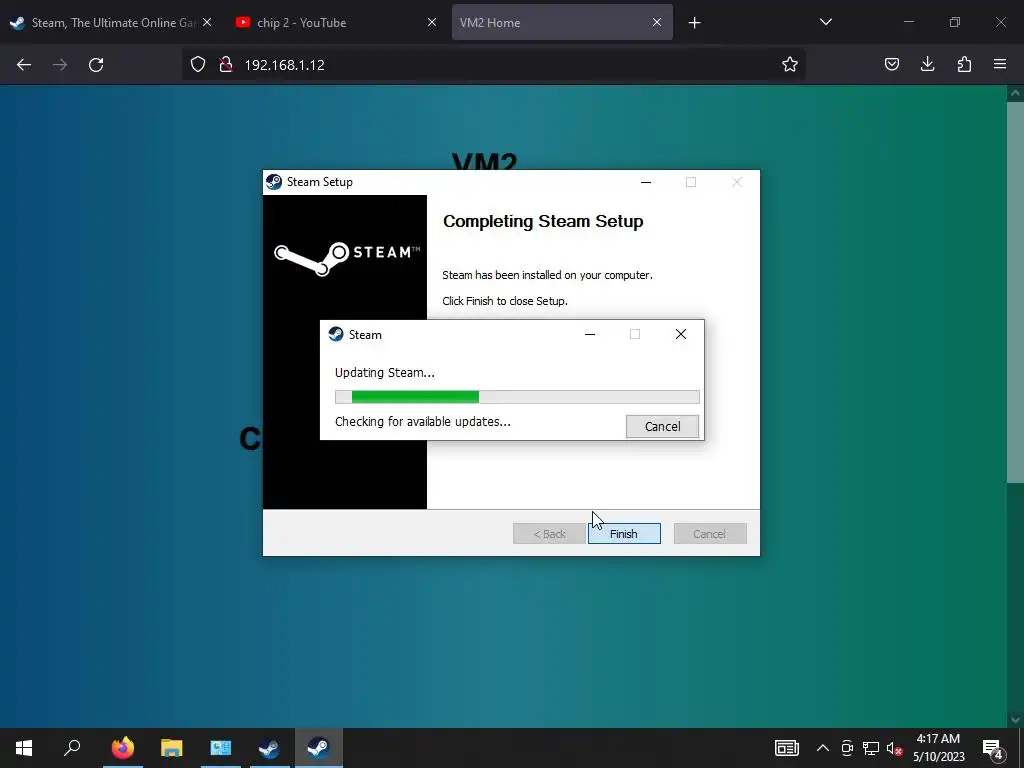Image resolution: width=1024 pixels, height=768 pixels.
Task: Open the news and interests taskbar icon
Action: coord(787,748)
